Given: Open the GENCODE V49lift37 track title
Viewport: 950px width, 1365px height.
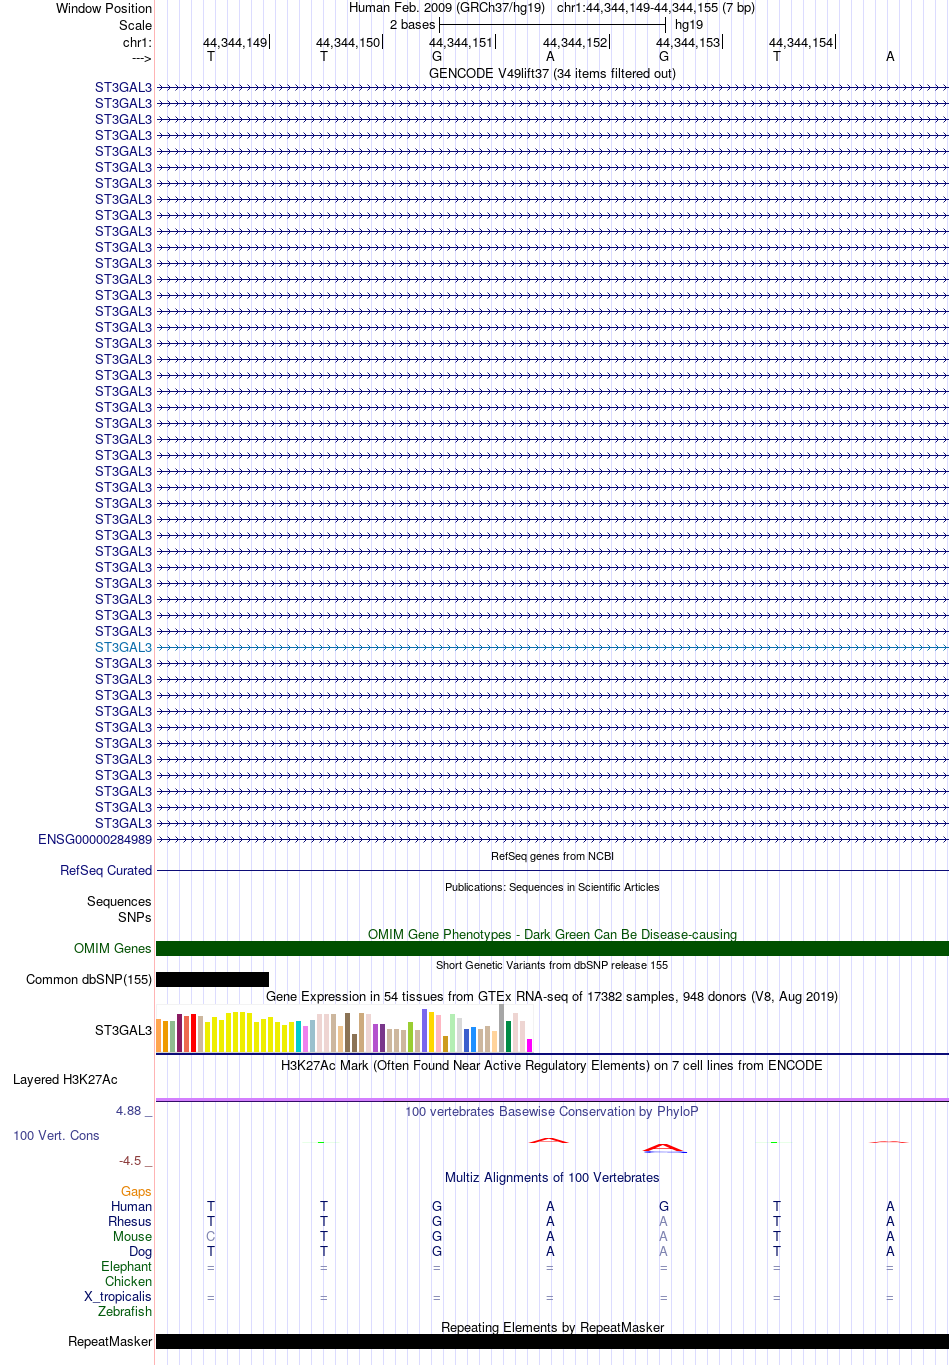Looking at the screenshot, I should (x=552, y=73).
